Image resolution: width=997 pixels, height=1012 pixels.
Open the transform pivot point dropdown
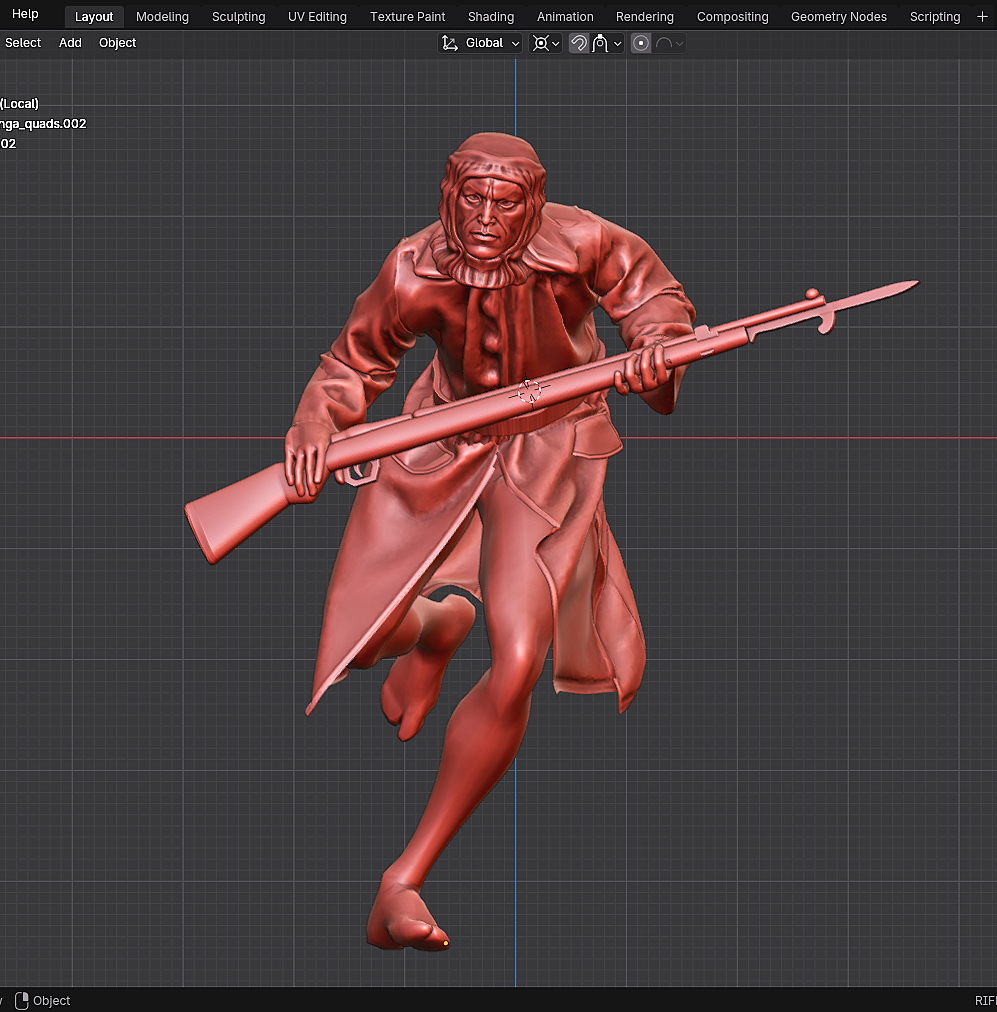coord(545,43)
